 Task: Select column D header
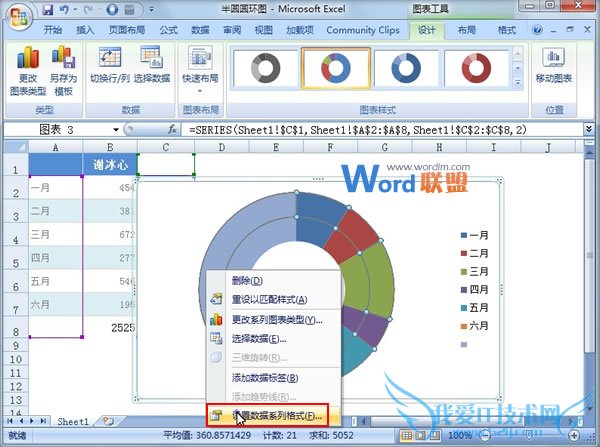pos(222,147)
